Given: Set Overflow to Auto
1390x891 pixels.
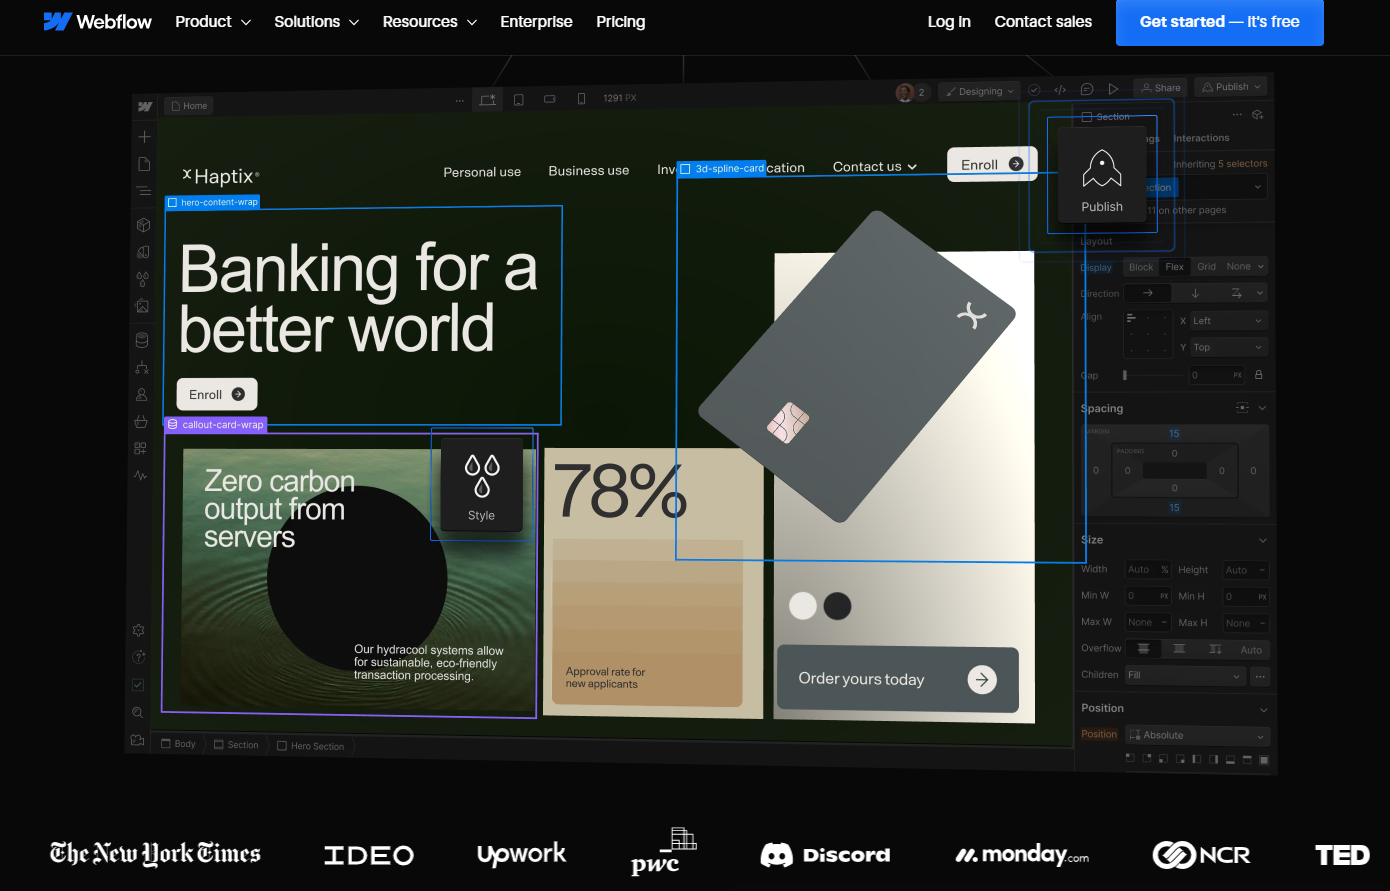Looking at the screenshot, I should [1251, 650].
